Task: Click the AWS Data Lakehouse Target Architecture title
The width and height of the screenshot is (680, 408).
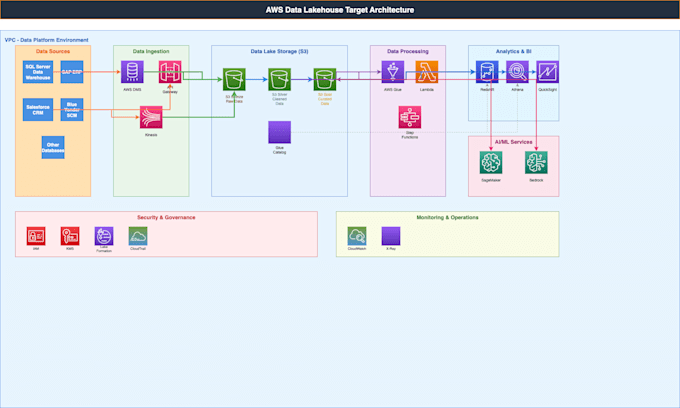Action: (x=340, y=10)
